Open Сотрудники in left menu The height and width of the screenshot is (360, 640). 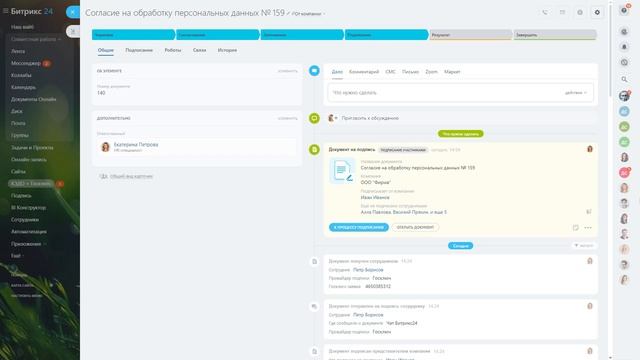coord(25,220)
